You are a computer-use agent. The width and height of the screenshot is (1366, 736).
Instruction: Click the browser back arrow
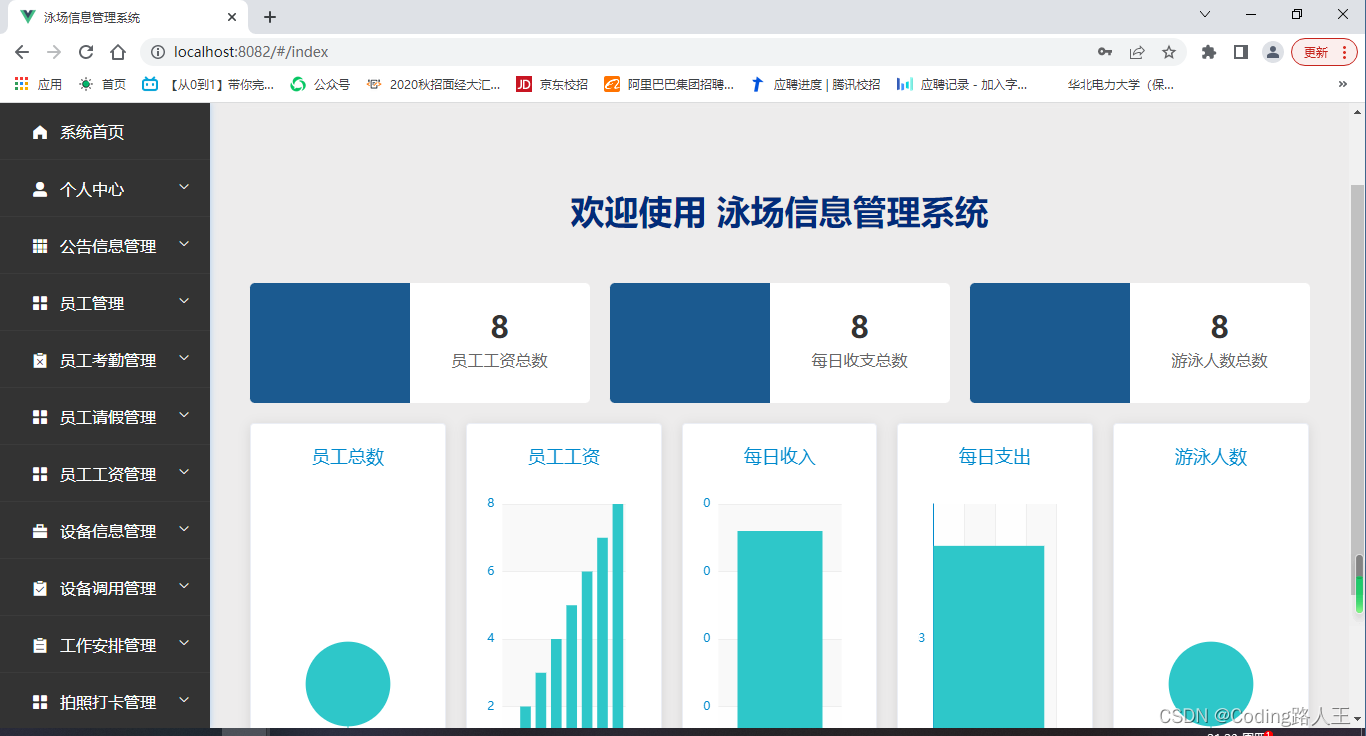[22, 52]
